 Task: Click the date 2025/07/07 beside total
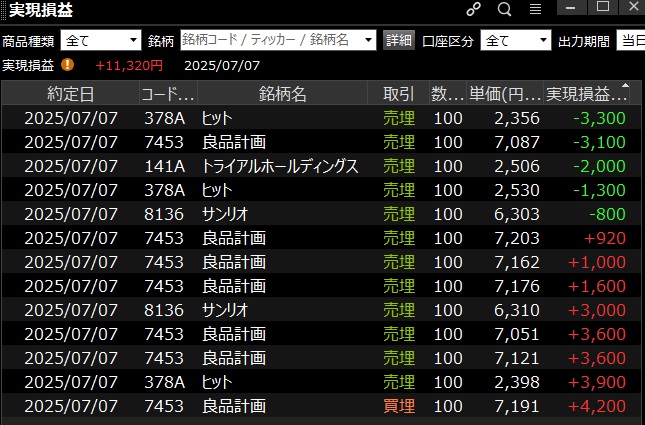pos(222,65)
